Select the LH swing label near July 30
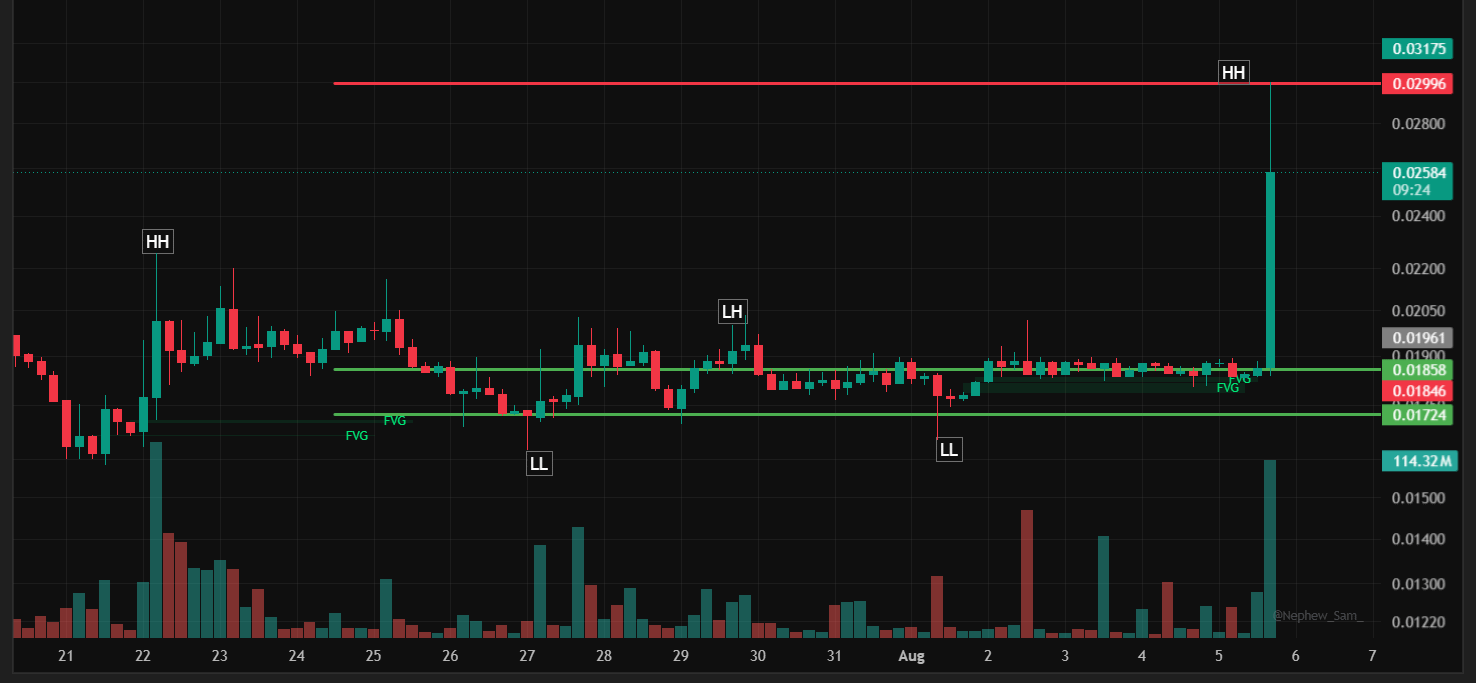The width and height of the screenshot is (1476, 683). (732, 311)
